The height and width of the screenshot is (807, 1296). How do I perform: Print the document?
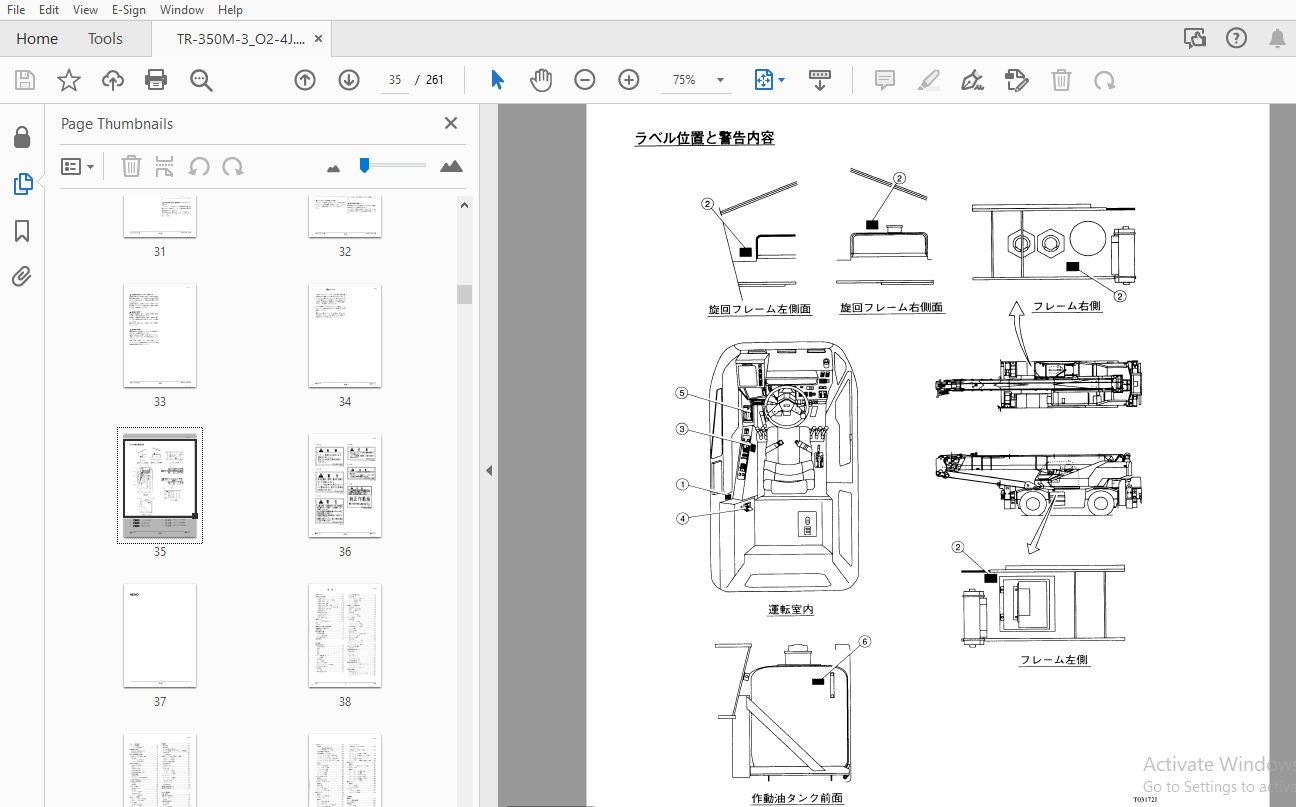click(x=156, y=80)
